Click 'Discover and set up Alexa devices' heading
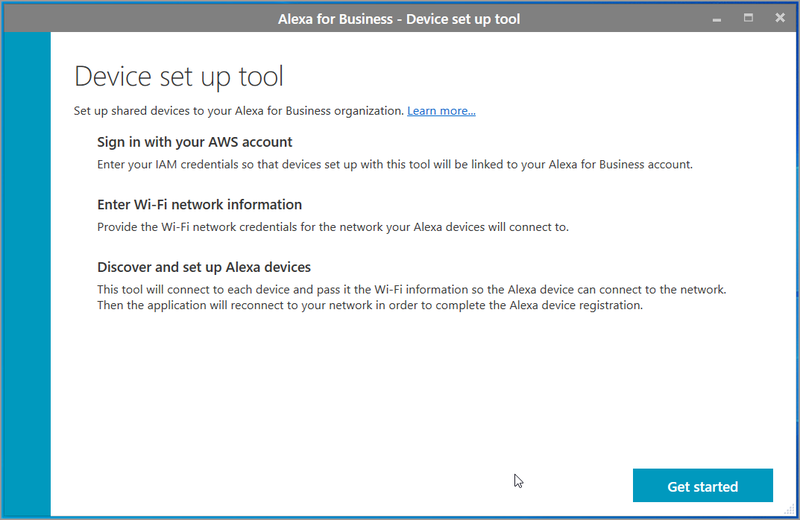800x520 pixels. 204,267
